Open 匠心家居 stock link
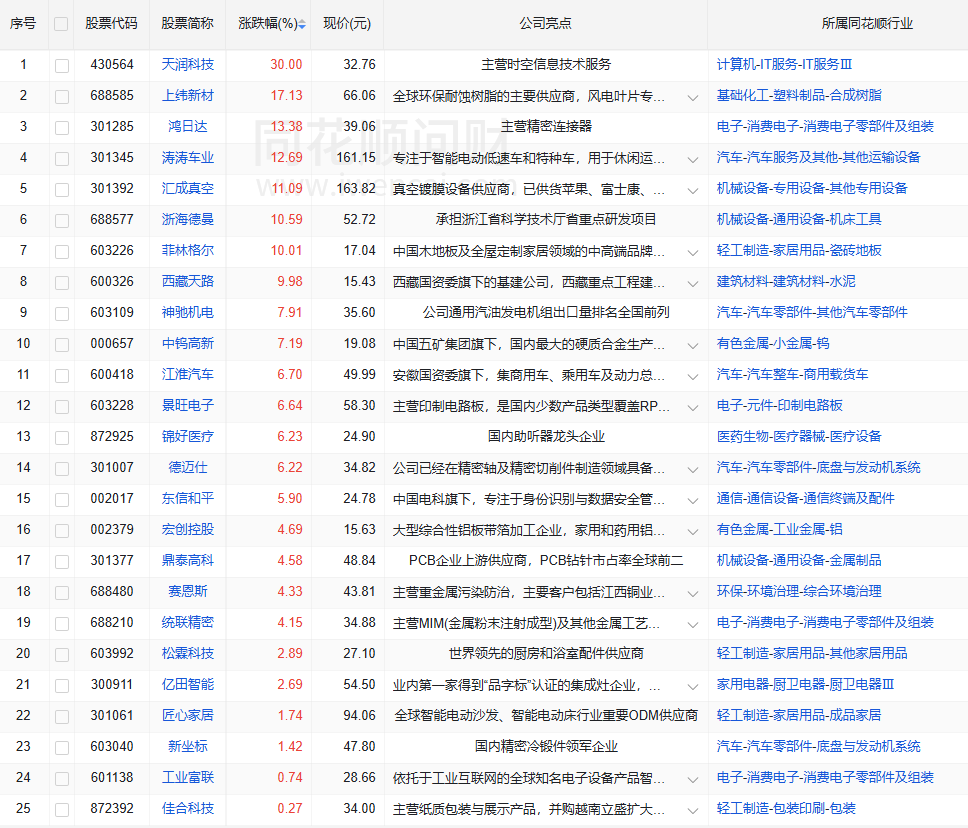Viewport: 968px width, 828px height. pos(188,715)
